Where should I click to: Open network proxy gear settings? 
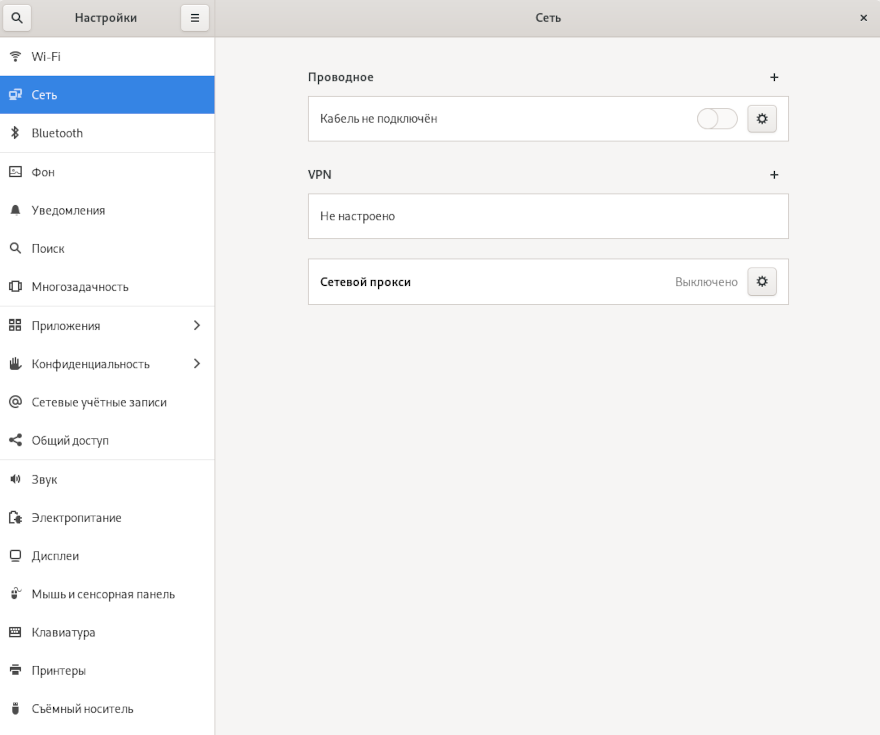tap(762, 282)
